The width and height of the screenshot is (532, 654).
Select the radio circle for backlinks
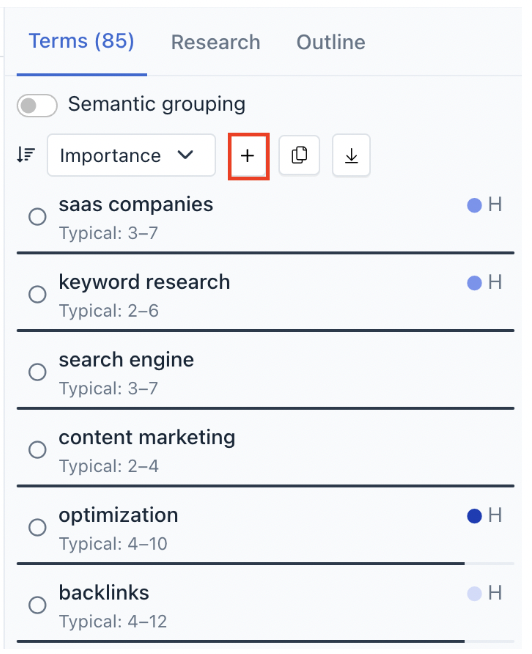38,605
